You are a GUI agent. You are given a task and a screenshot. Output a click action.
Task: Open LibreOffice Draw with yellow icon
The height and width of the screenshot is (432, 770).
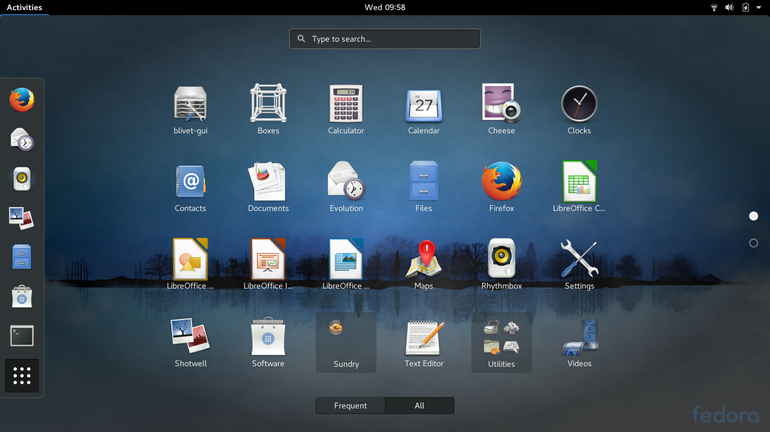coord(190,265)
